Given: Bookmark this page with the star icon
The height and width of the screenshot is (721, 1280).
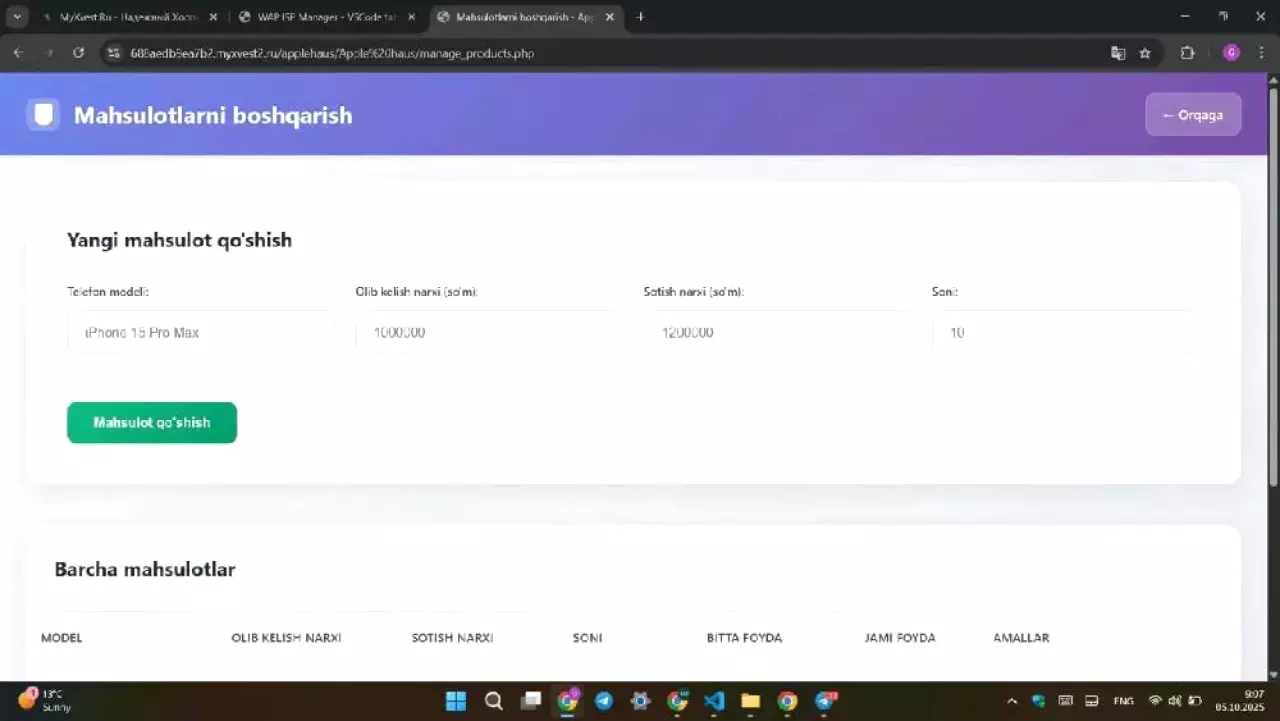Looking at the screenshot, I should click(x=1145, y=53).
